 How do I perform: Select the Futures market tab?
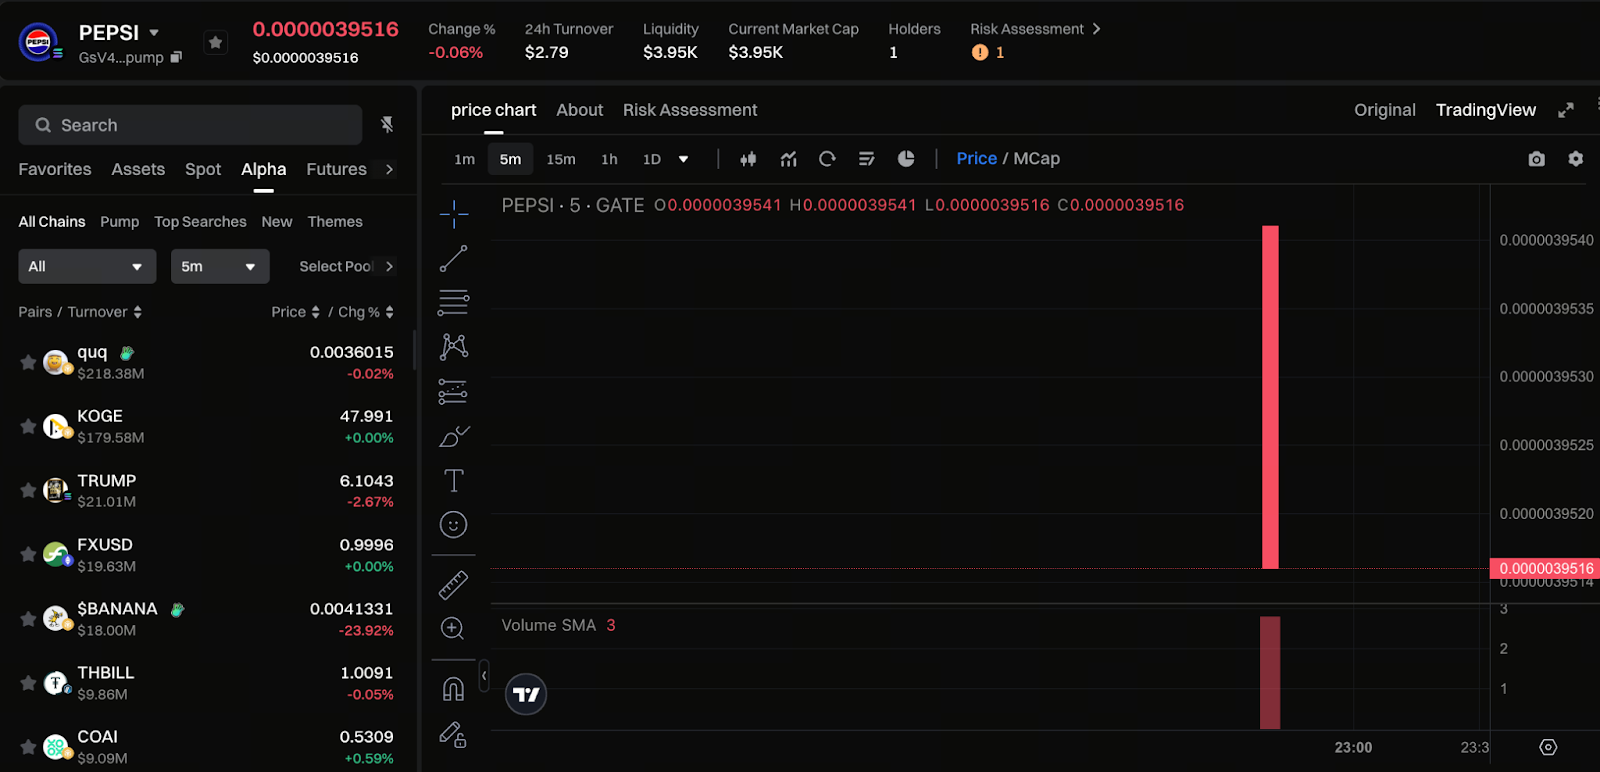336,169
